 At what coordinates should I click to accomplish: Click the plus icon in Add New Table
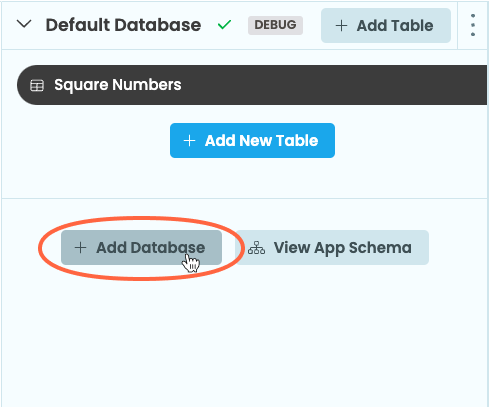click(189, 141)
